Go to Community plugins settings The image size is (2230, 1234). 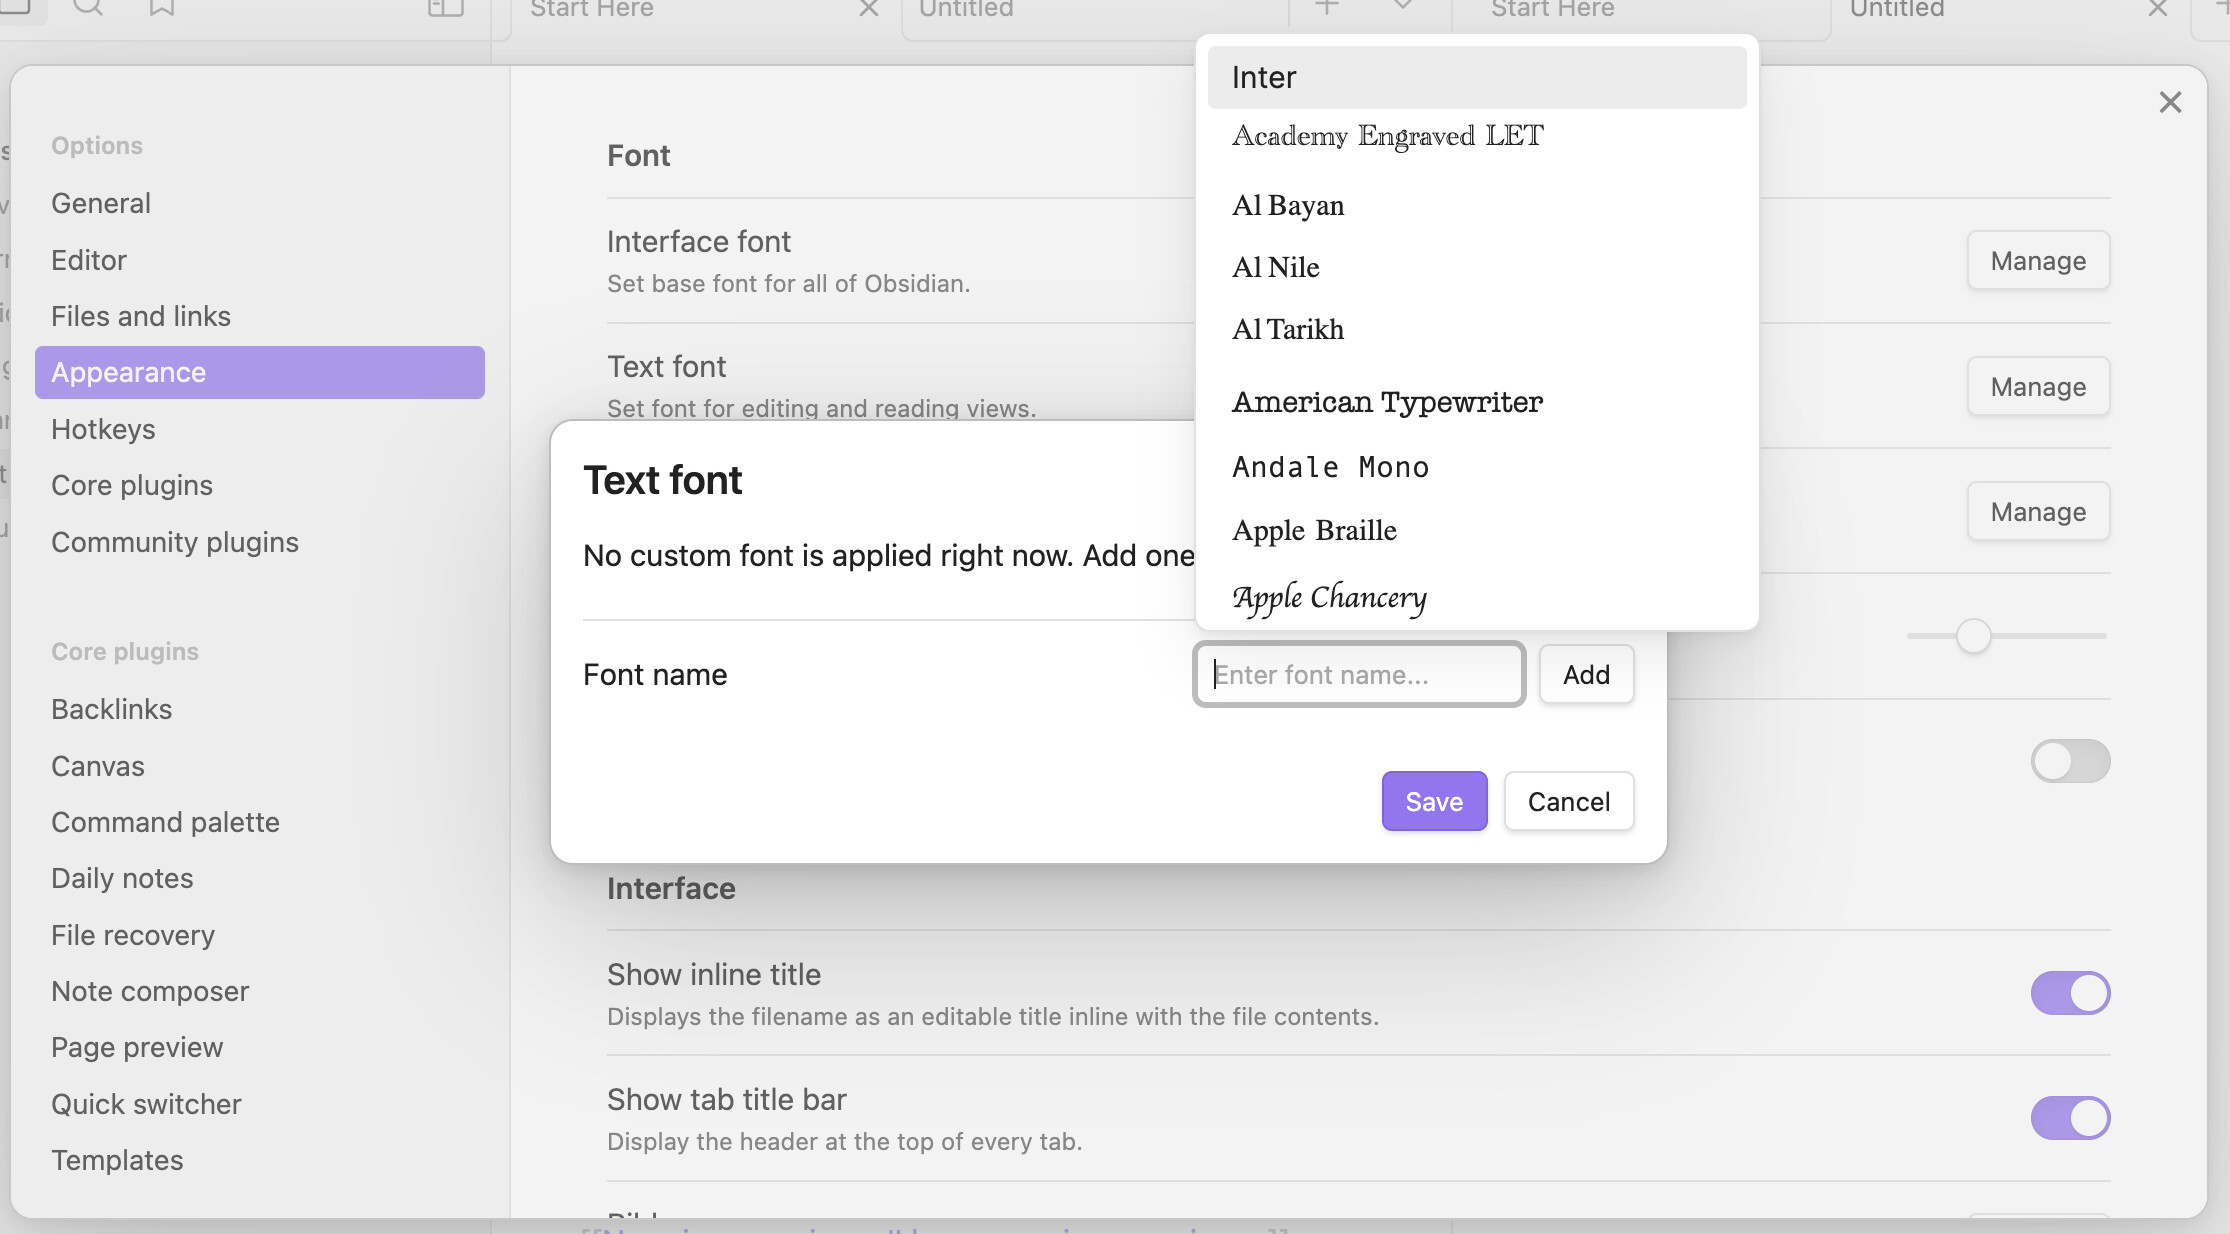tap(175, 542)
